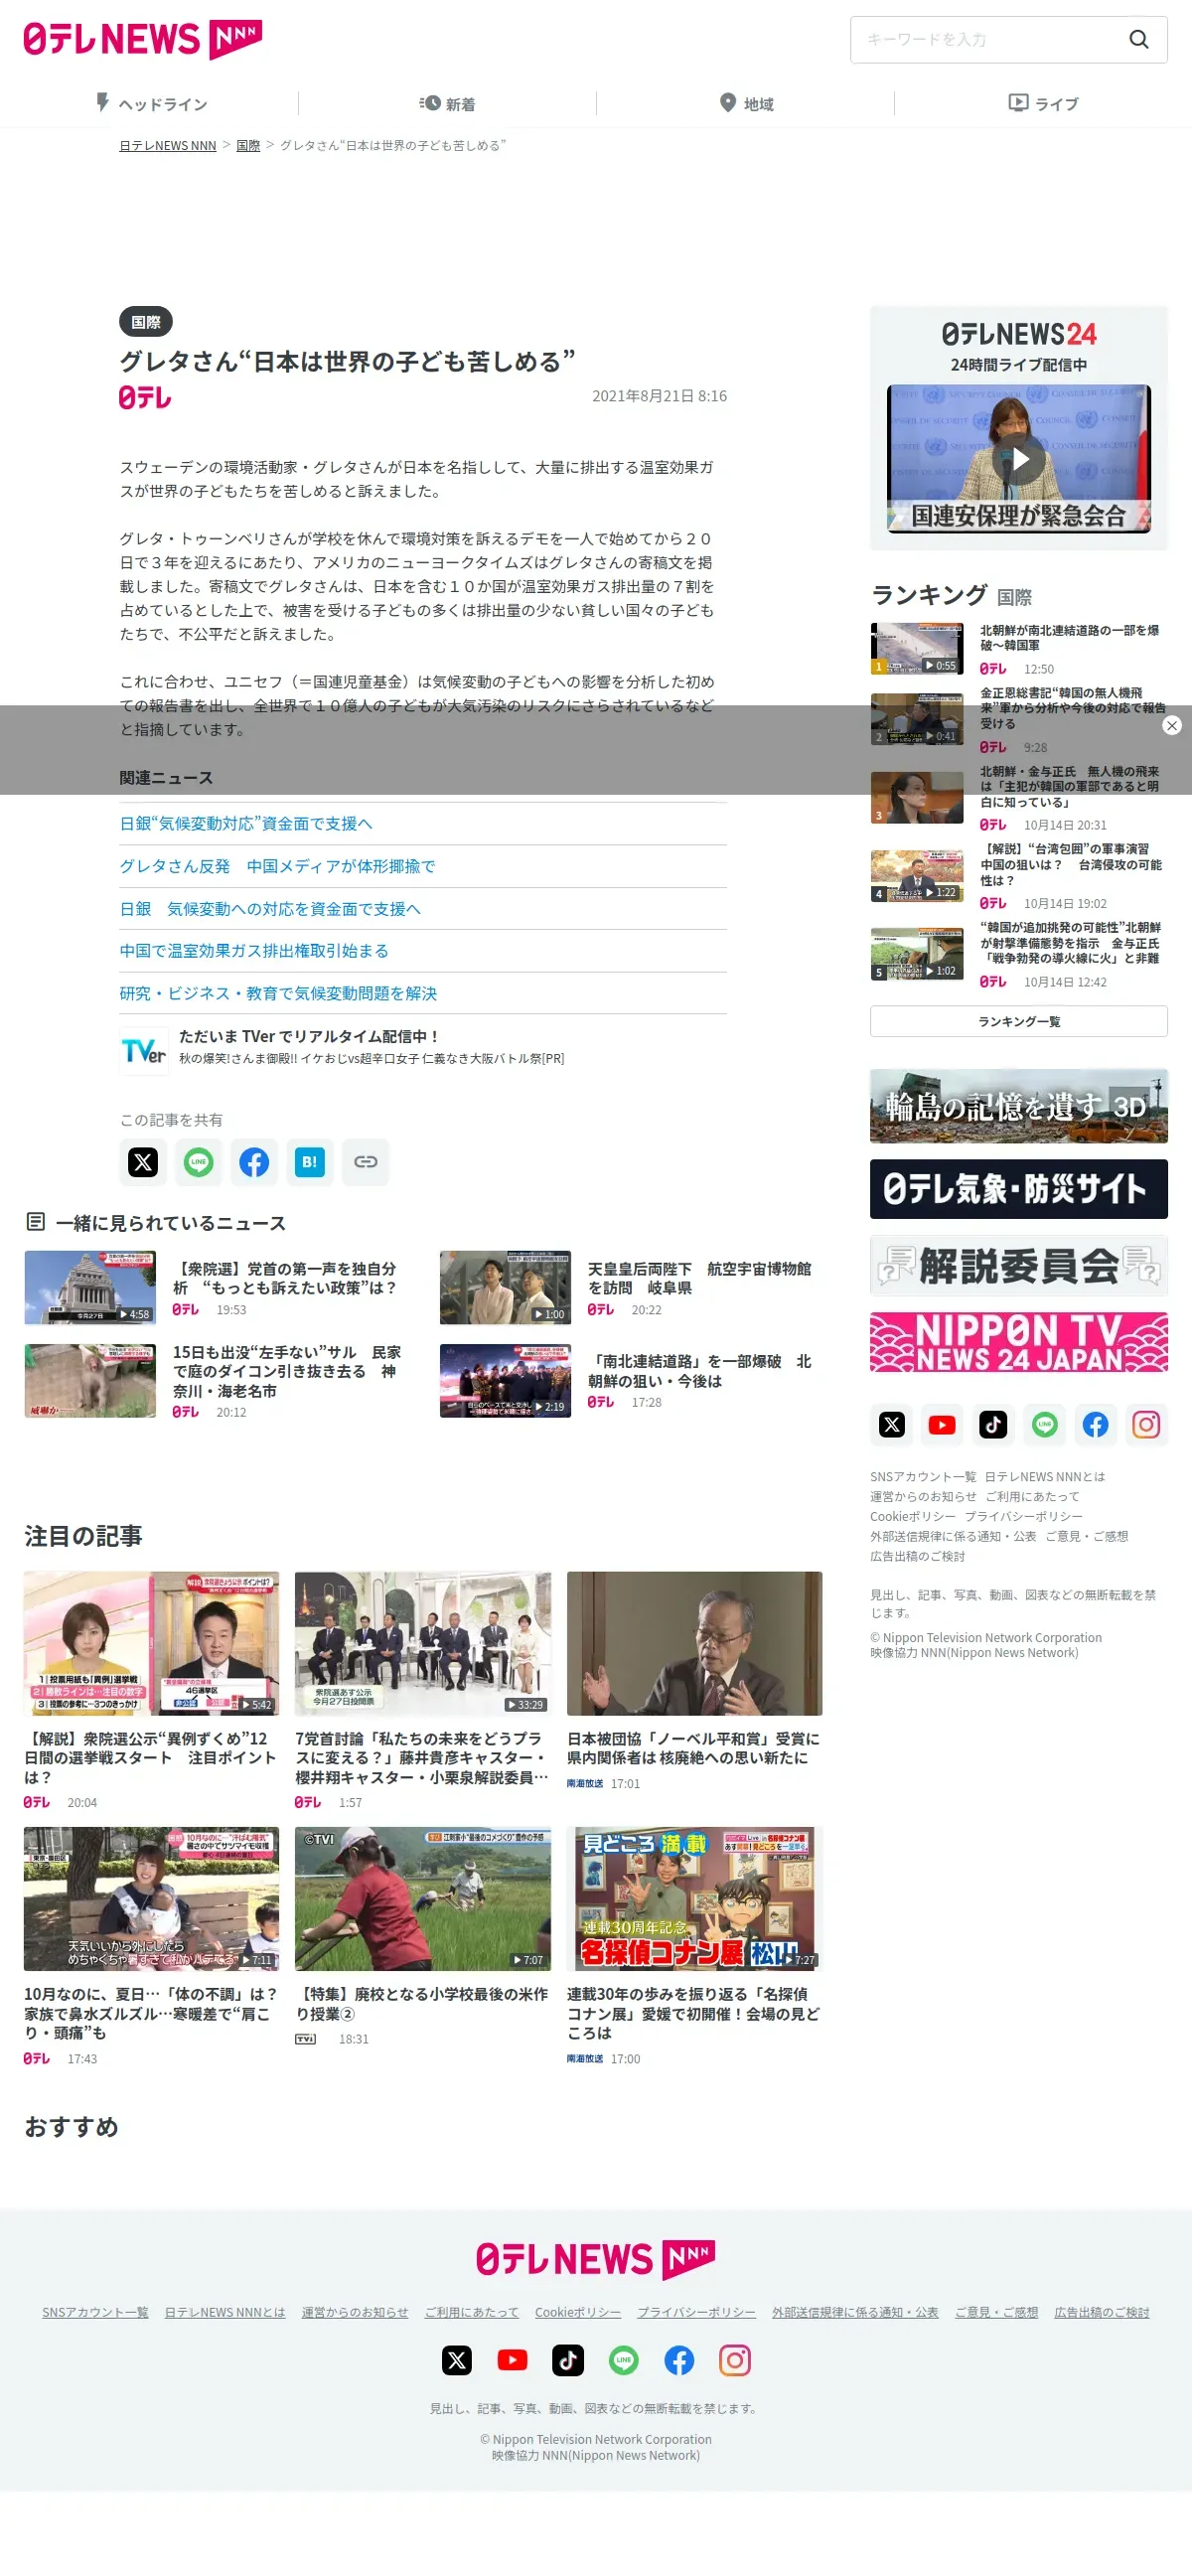Image resolution: width=1192 pixels, height=2576 pixels.
Task: Play 7党首討論 33:29 video thumbnail
Action: click(423, 1643)
